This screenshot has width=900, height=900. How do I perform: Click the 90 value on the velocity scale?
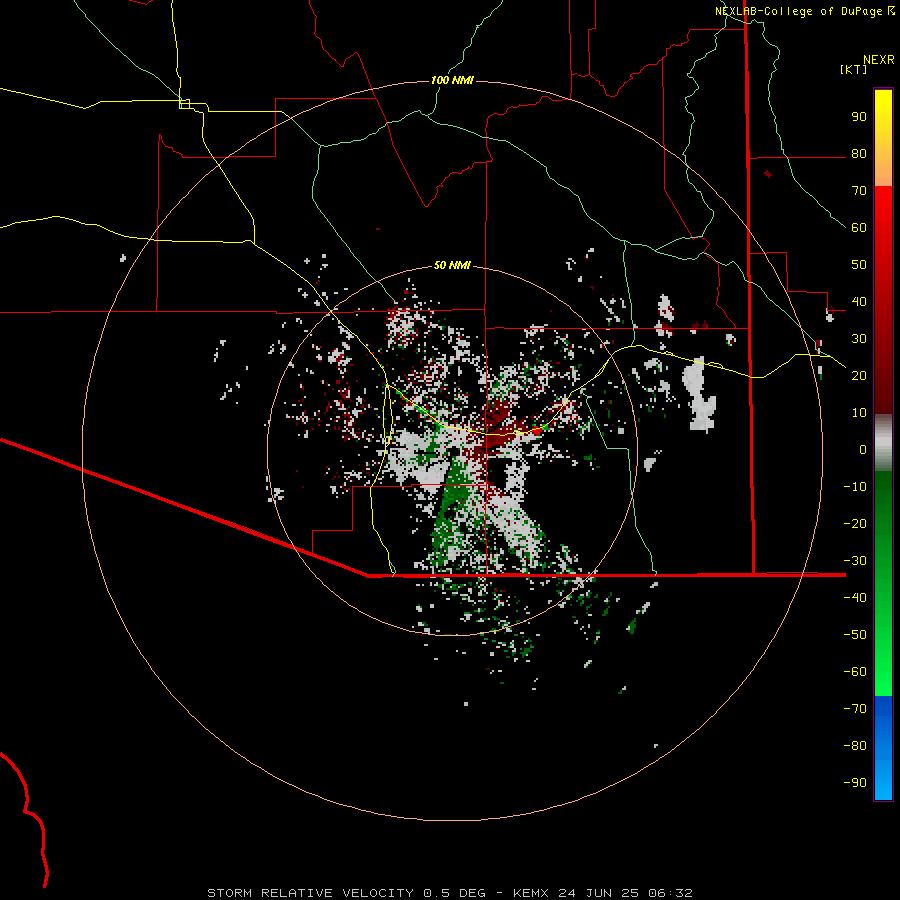click(x=859, y=117)
